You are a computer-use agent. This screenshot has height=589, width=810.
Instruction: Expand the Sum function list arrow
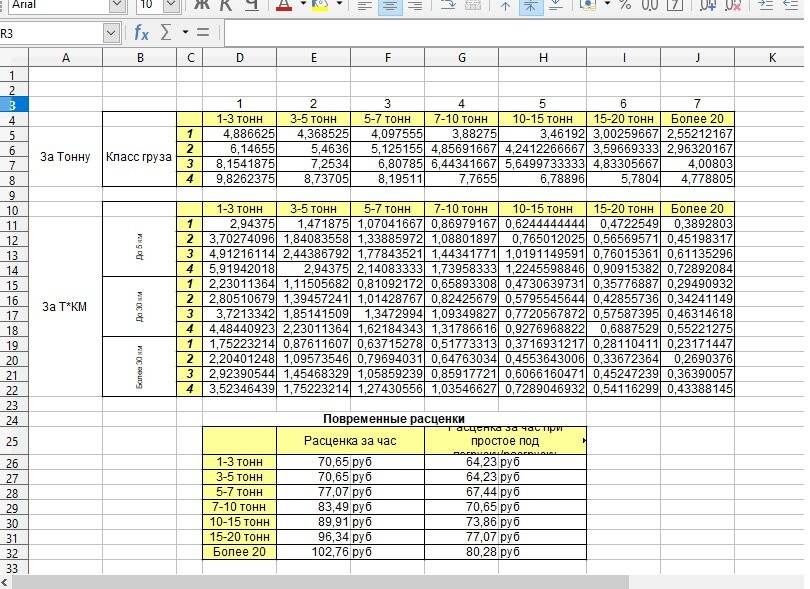(185, 33)
